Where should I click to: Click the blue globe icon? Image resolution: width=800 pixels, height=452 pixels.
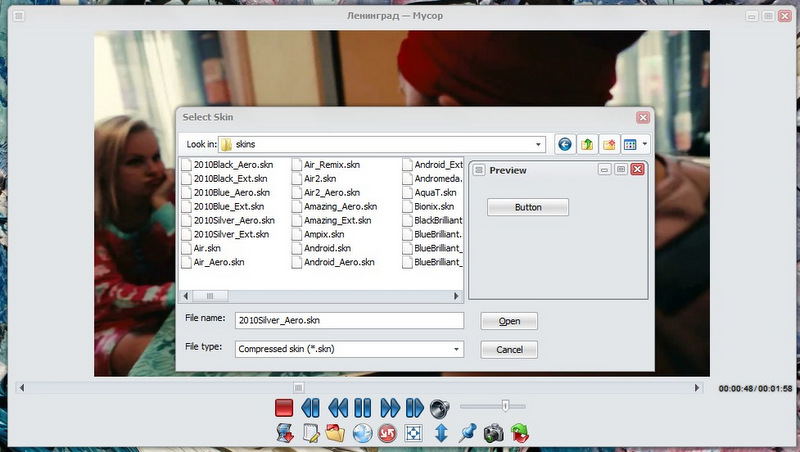(x=362, y=433)
